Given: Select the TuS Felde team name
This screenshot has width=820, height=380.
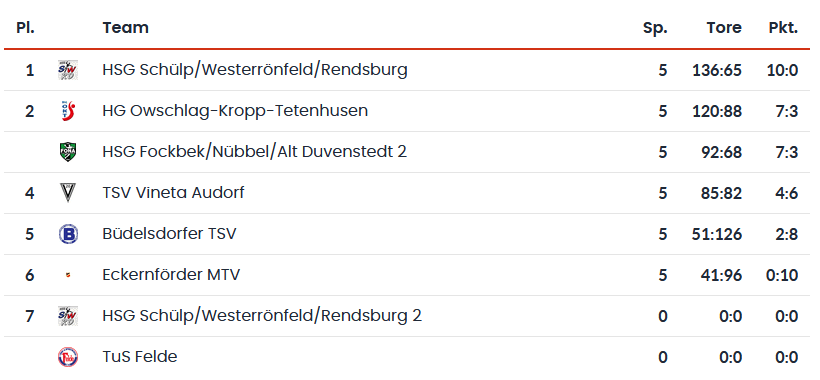Looking at the screenshot, I should coord(140,357).
